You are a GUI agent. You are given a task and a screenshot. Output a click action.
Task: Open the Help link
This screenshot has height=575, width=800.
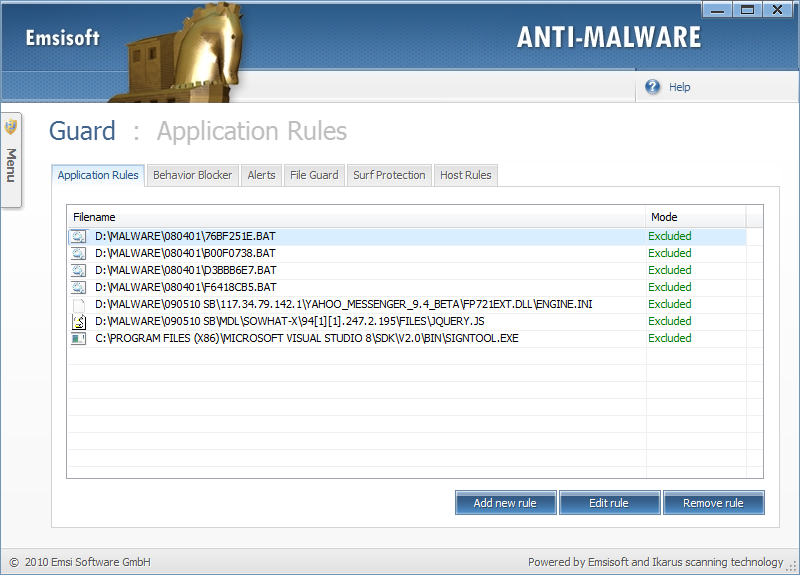(680, 87)
